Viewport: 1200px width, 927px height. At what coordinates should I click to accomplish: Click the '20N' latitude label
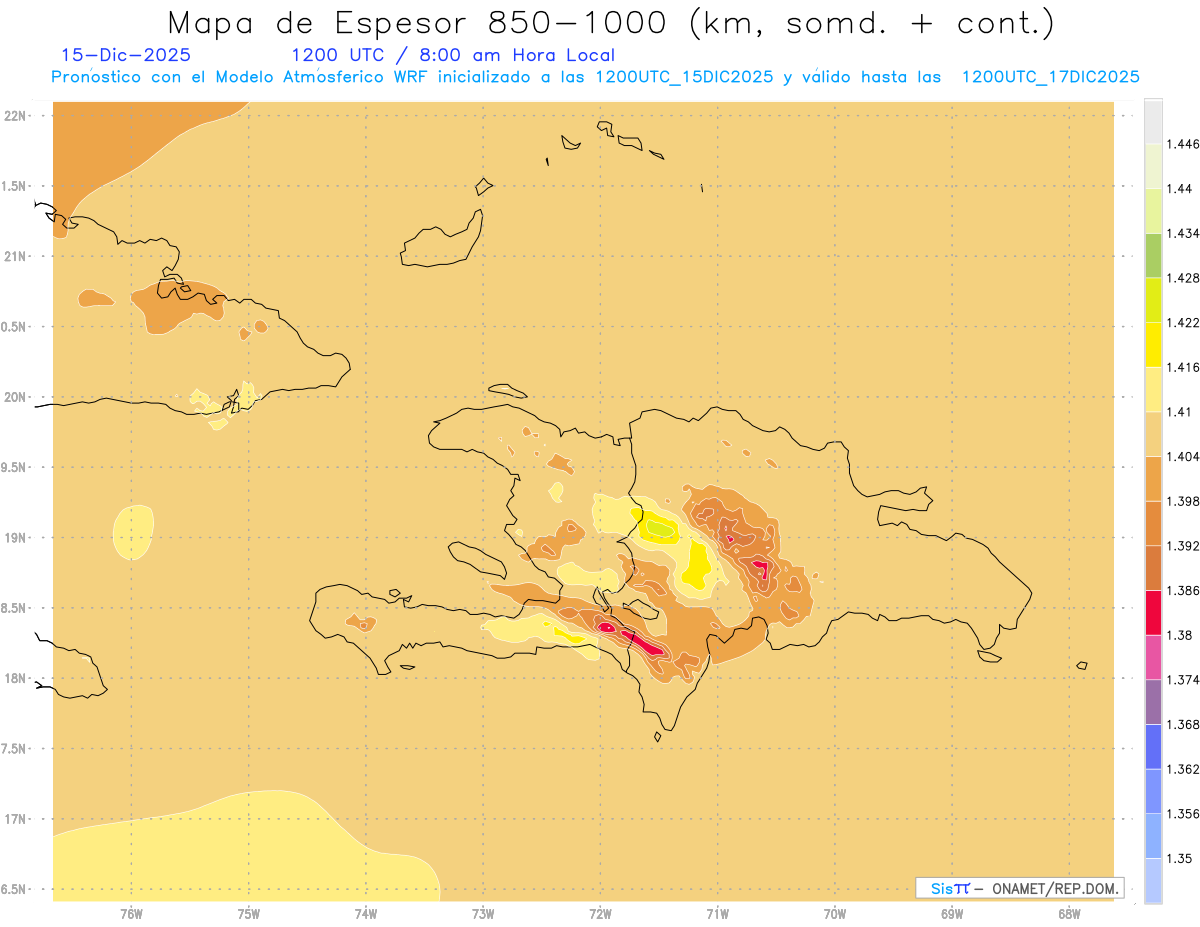16,397
